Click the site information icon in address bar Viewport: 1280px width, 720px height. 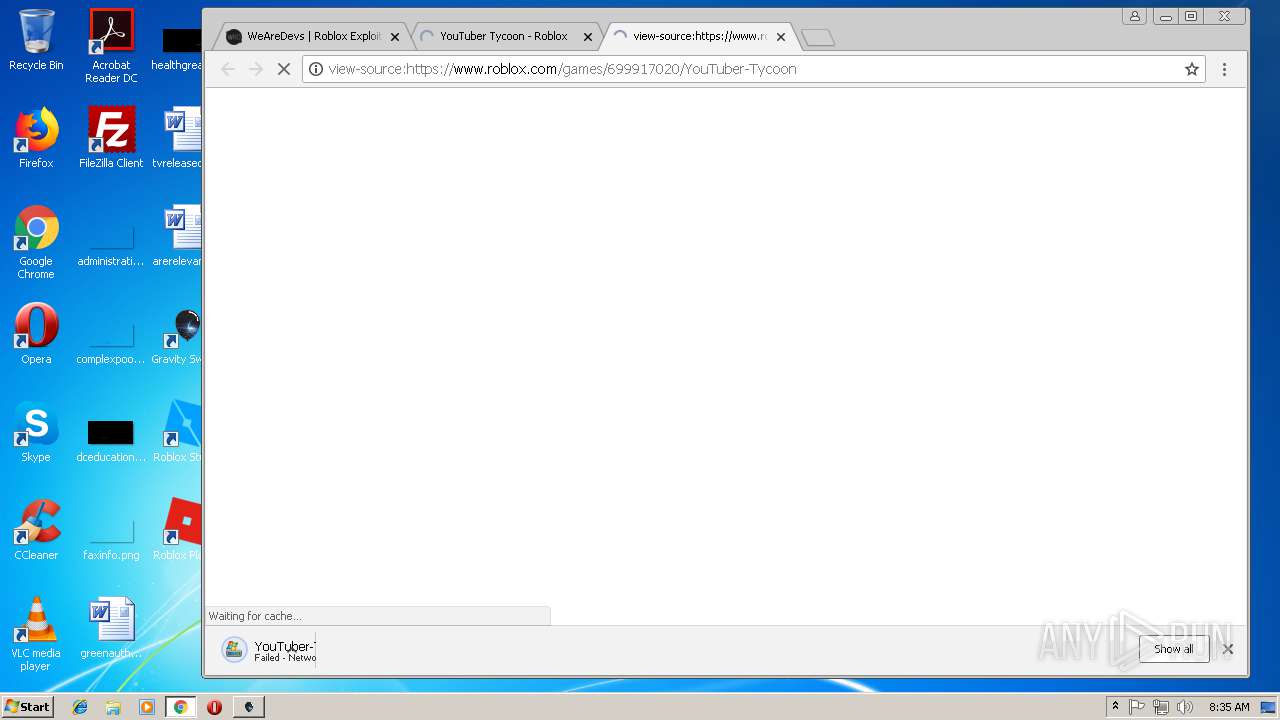[x=316, y=69]
